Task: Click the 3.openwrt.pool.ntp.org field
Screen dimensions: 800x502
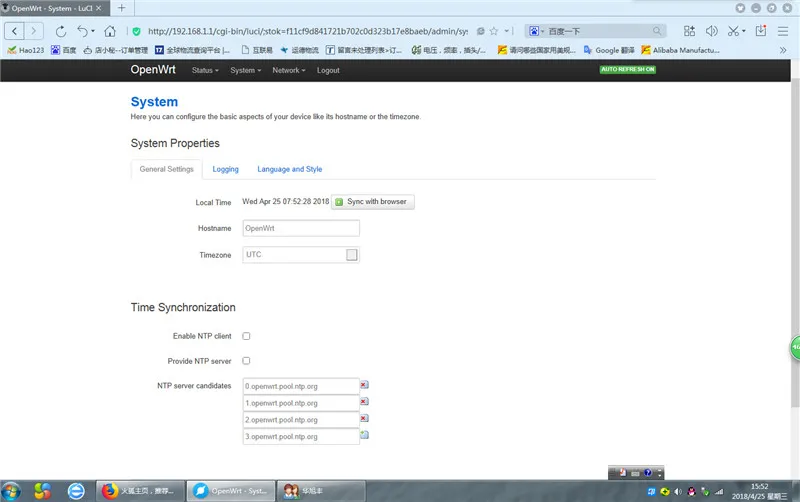Action: 301,437
